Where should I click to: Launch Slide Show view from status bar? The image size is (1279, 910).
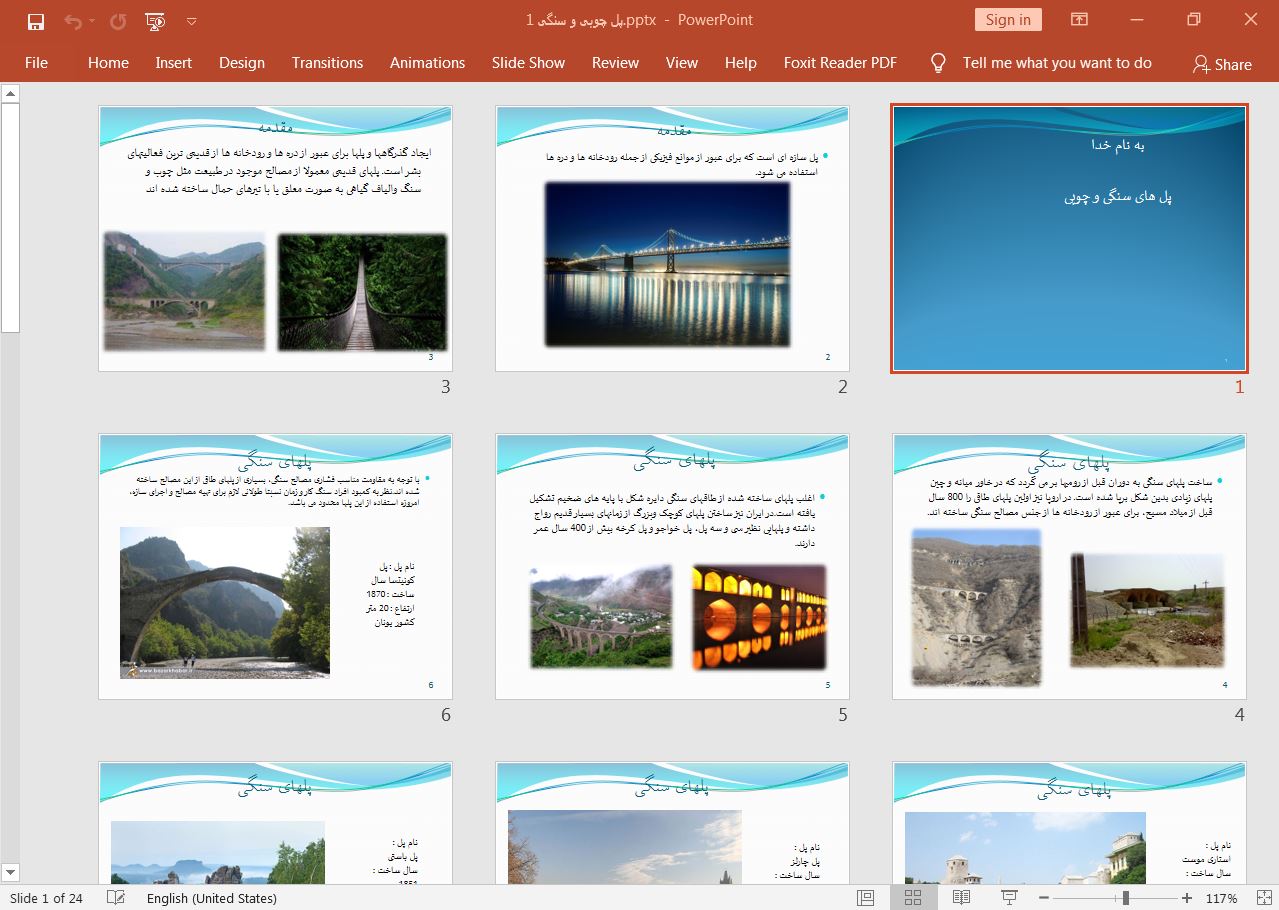click(x=1009, y=898)
